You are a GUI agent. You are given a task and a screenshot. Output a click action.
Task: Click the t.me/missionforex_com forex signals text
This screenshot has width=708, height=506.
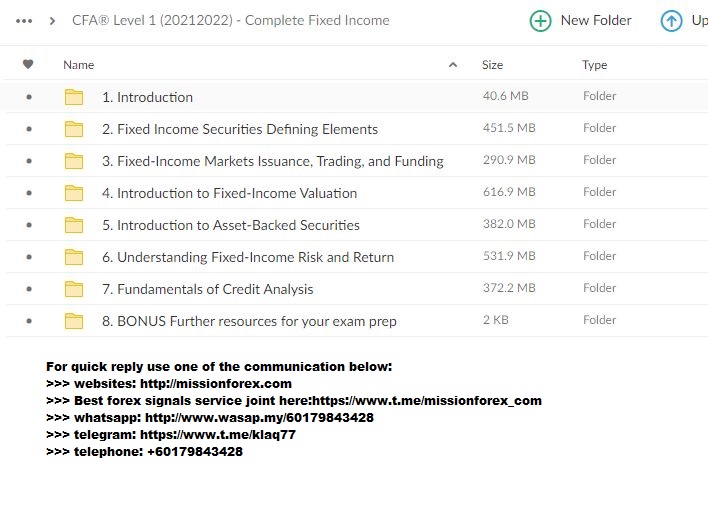[427, 401]
